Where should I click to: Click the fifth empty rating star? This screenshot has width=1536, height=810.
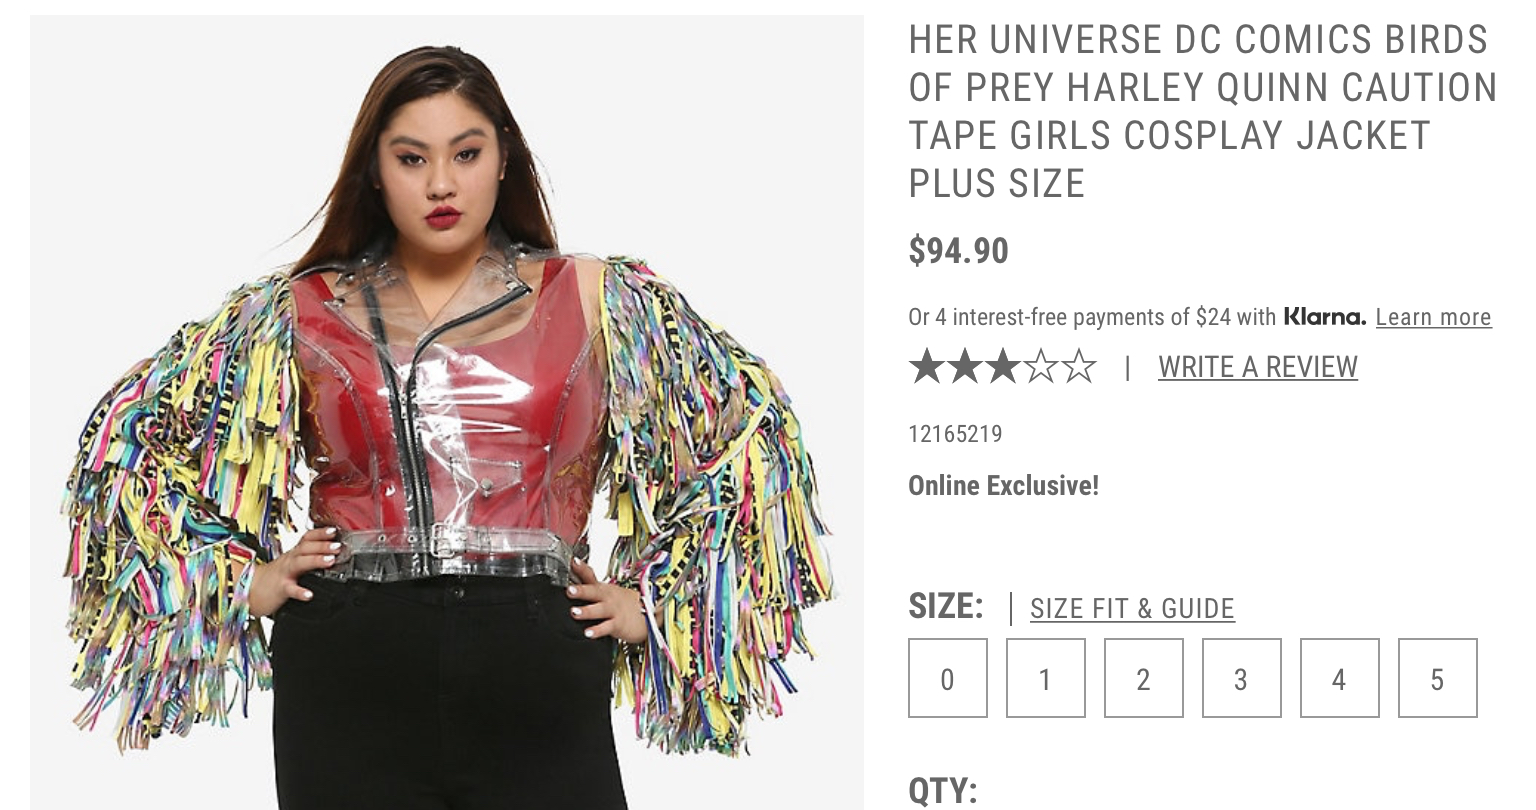click(1079, 367)
